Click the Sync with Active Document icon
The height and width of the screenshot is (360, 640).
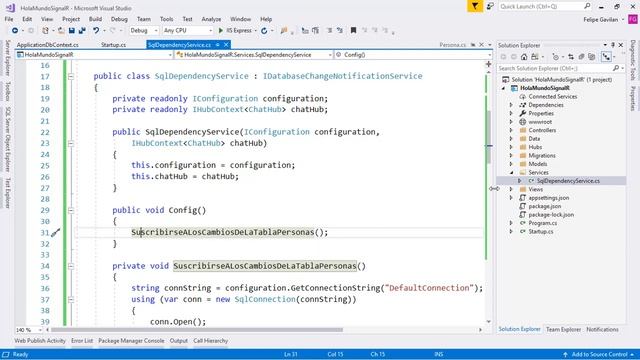[571, 57]
